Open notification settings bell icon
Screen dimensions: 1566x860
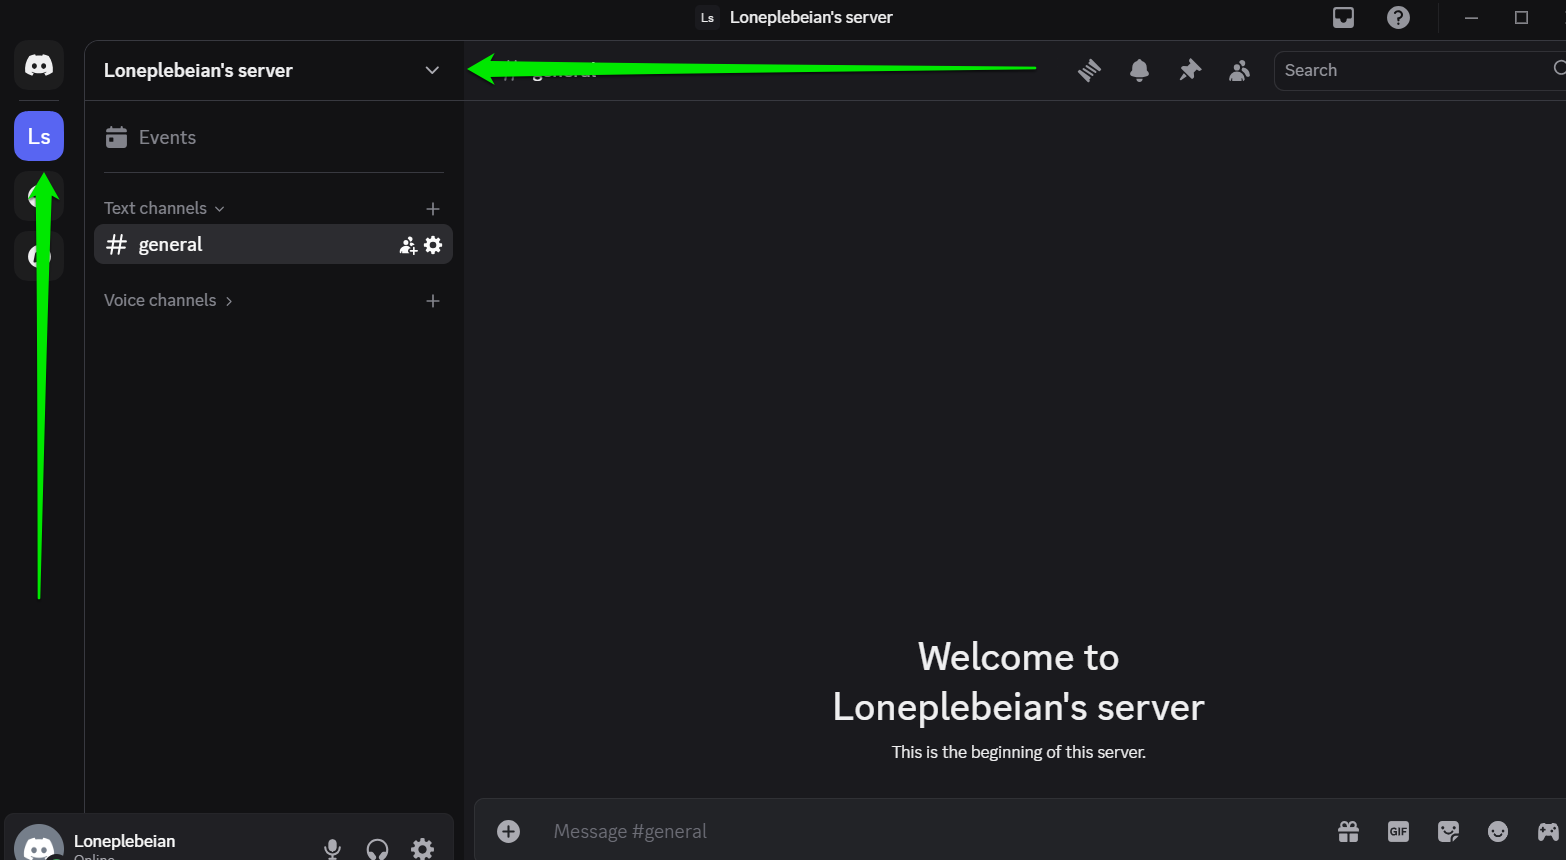tap(1139, 70)
